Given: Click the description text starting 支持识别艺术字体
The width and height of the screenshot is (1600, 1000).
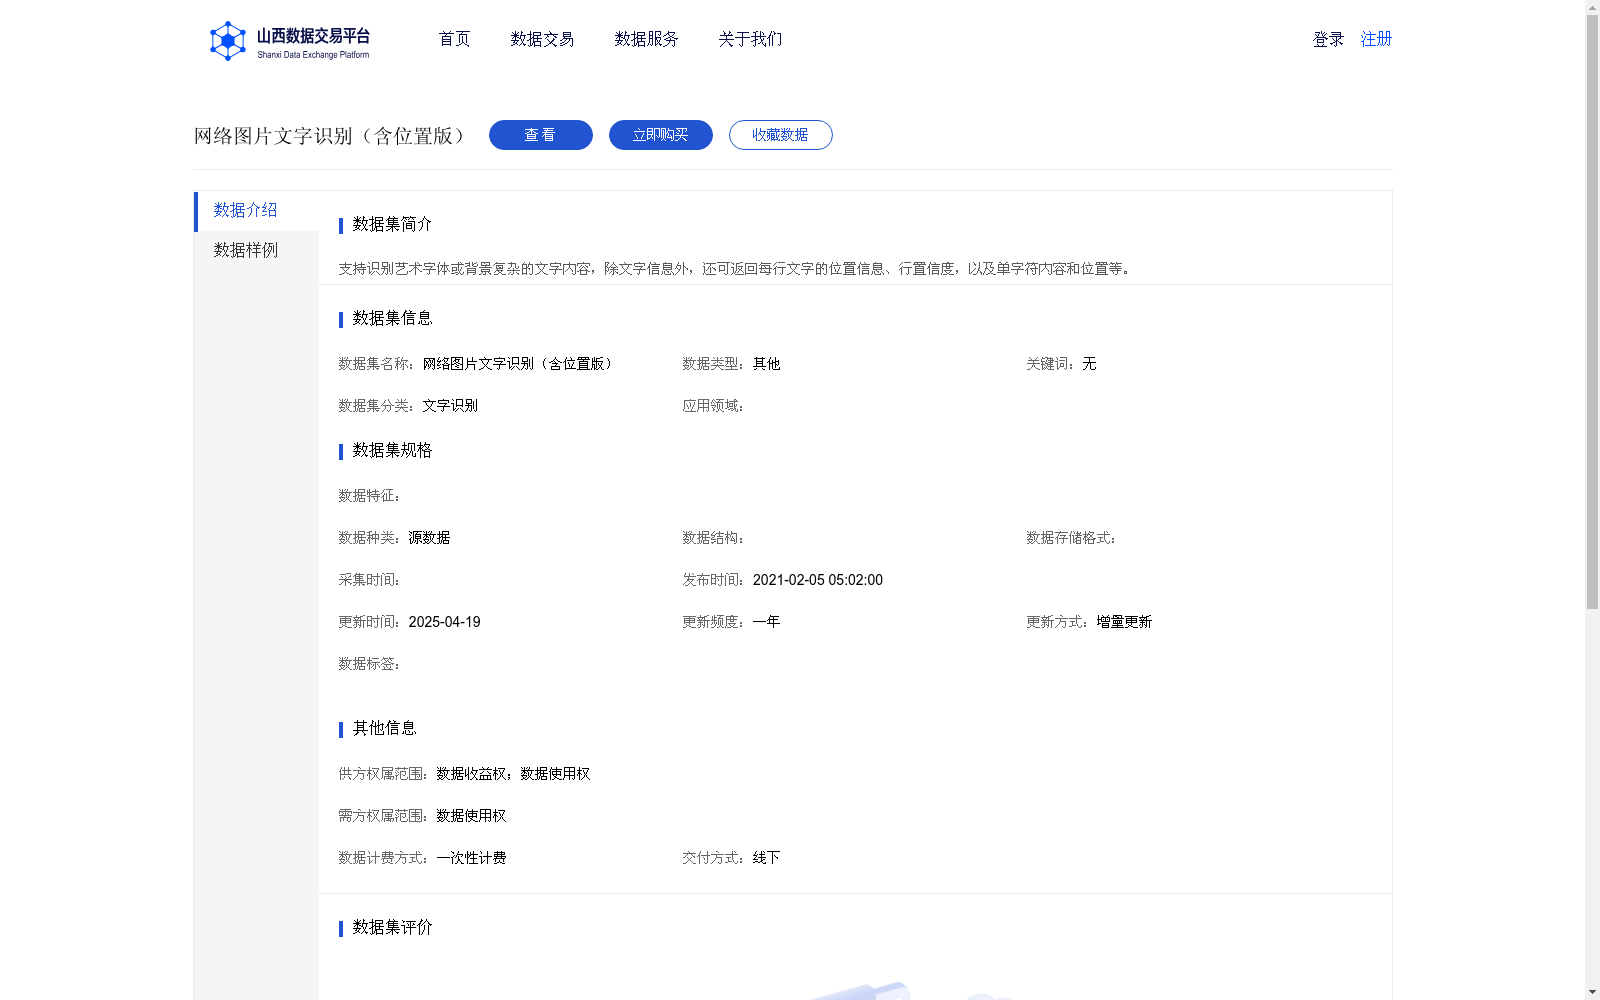Looking at the screenshot, I should click(736, 269).
